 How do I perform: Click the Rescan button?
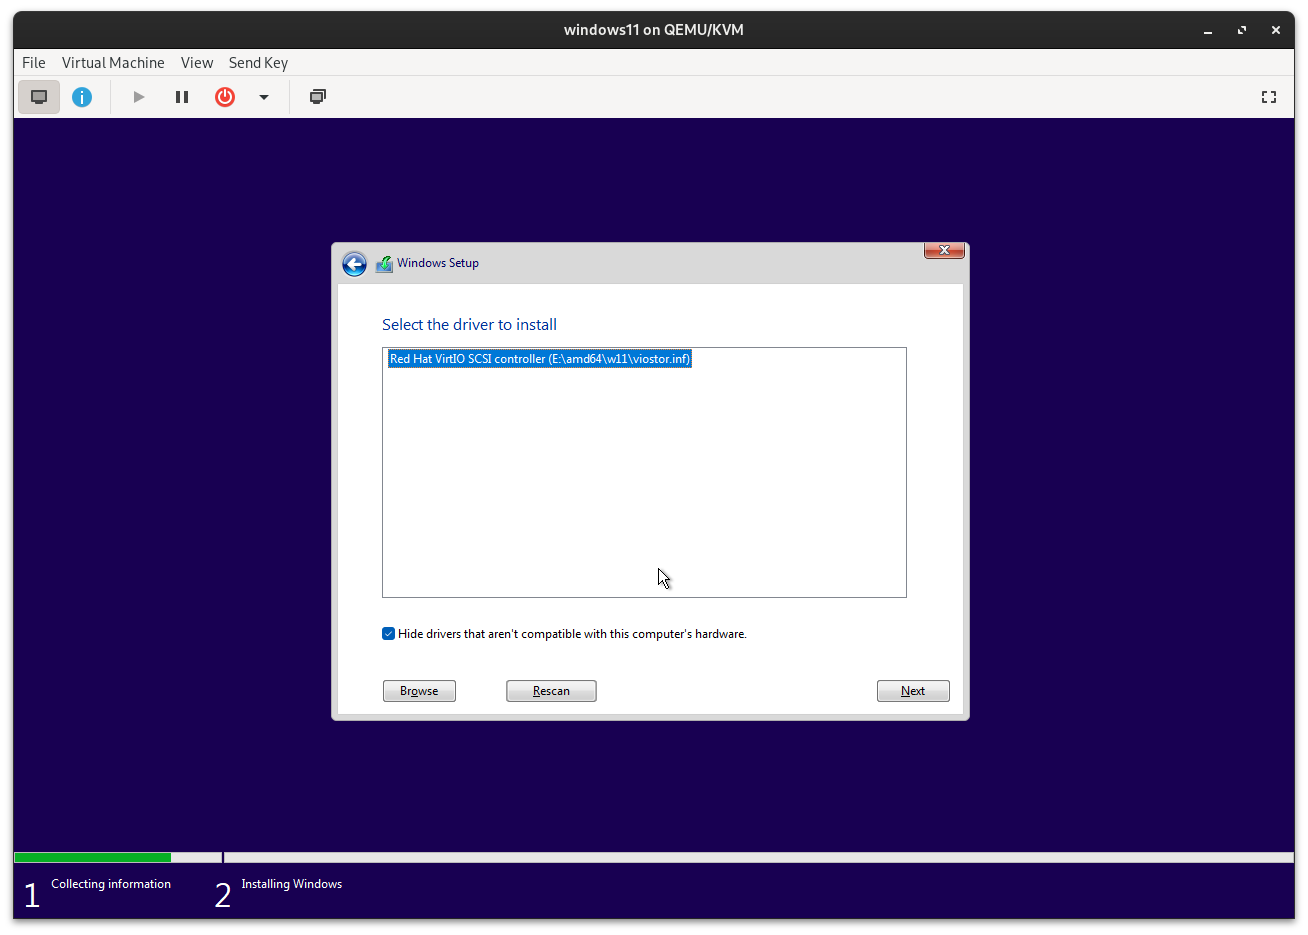551,691
